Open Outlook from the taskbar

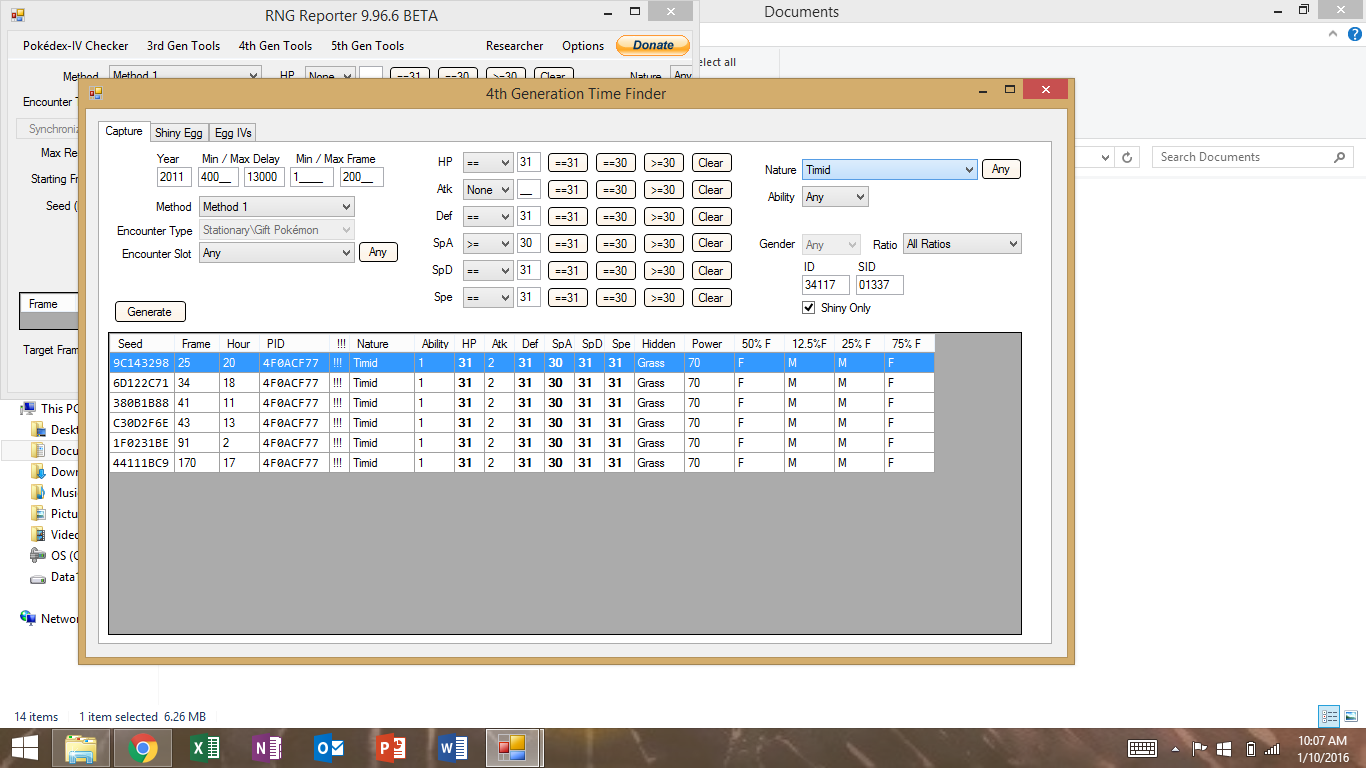pyautogui.click(x=328, y=748)
